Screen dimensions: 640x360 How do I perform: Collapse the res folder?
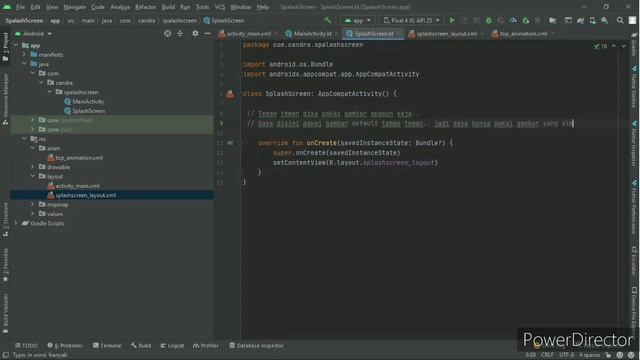click(x=24, y=139)
